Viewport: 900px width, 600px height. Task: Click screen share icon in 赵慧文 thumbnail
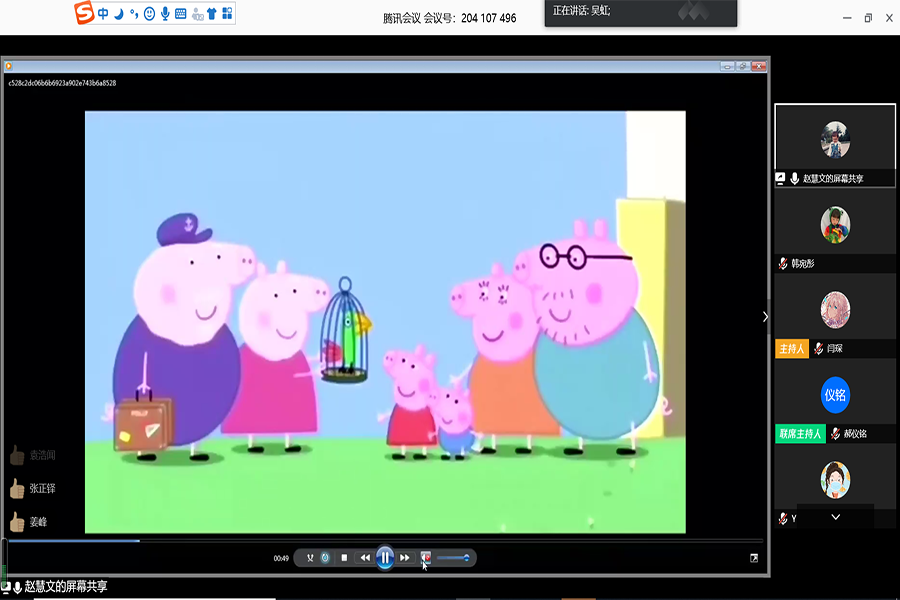click(x=780, y=179)
